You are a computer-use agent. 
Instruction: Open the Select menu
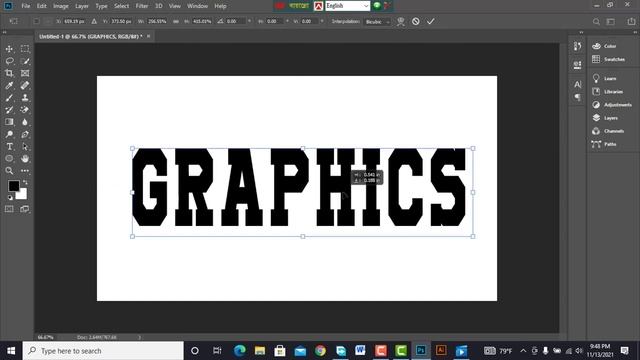121,6
